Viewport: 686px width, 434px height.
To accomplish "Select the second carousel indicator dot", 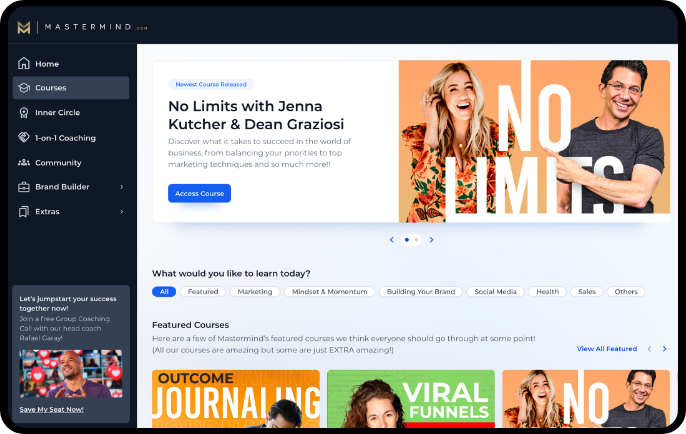I will pyautogui.click(x=416, y=240).
